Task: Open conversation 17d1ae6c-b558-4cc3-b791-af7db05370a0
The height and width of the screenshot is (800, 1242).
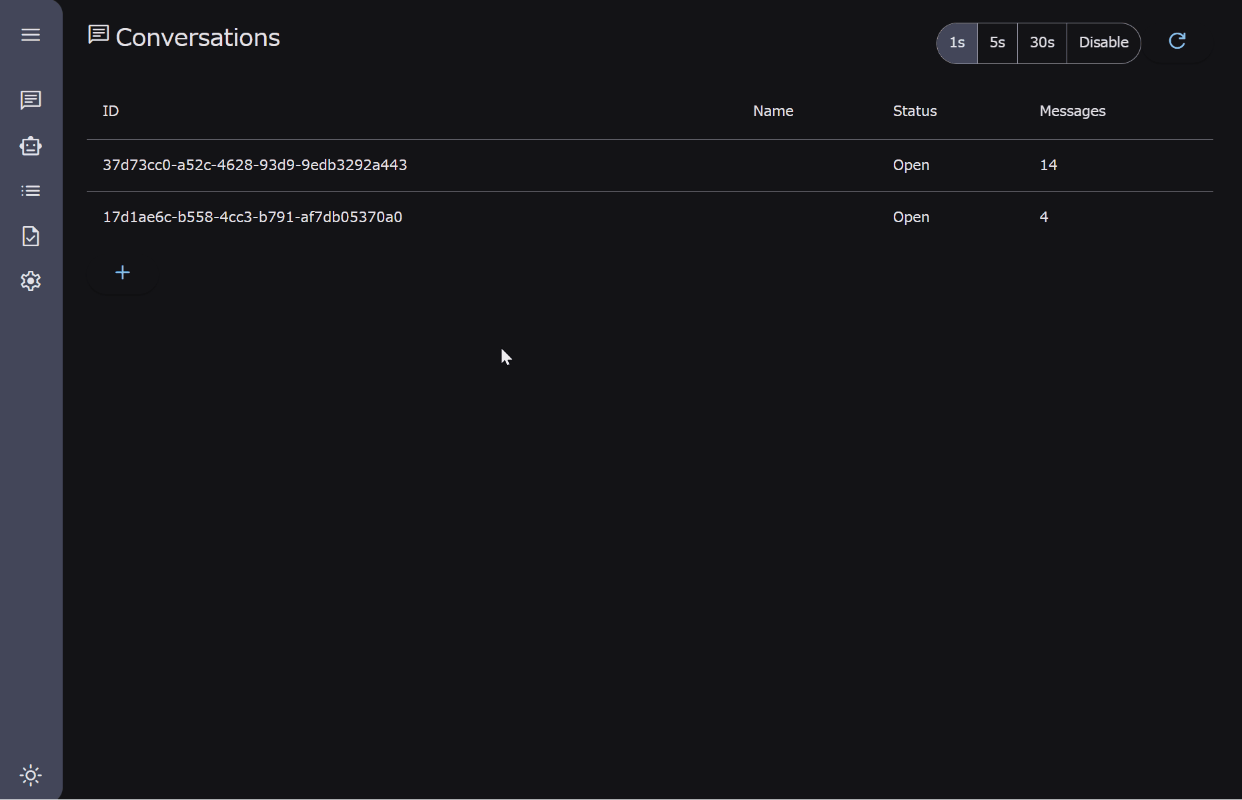Action: [650, 217]
